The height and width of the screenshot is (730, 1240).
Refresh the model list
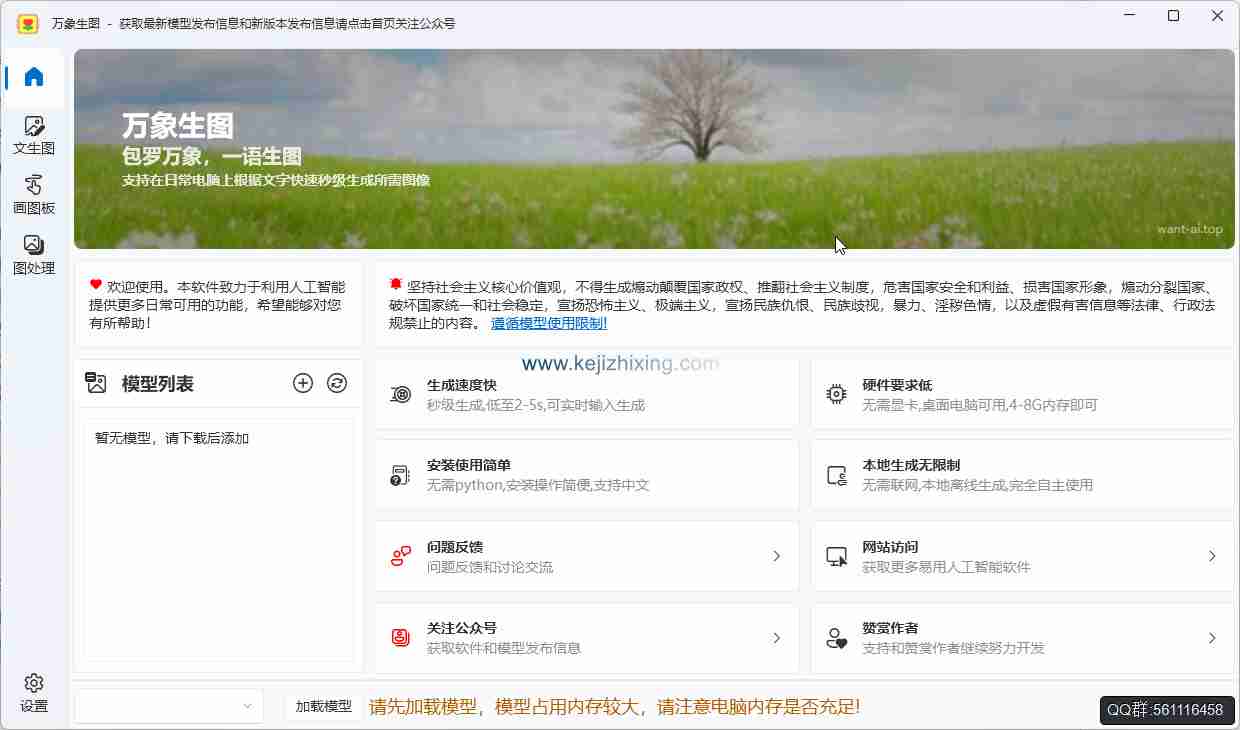pos(336,382)
